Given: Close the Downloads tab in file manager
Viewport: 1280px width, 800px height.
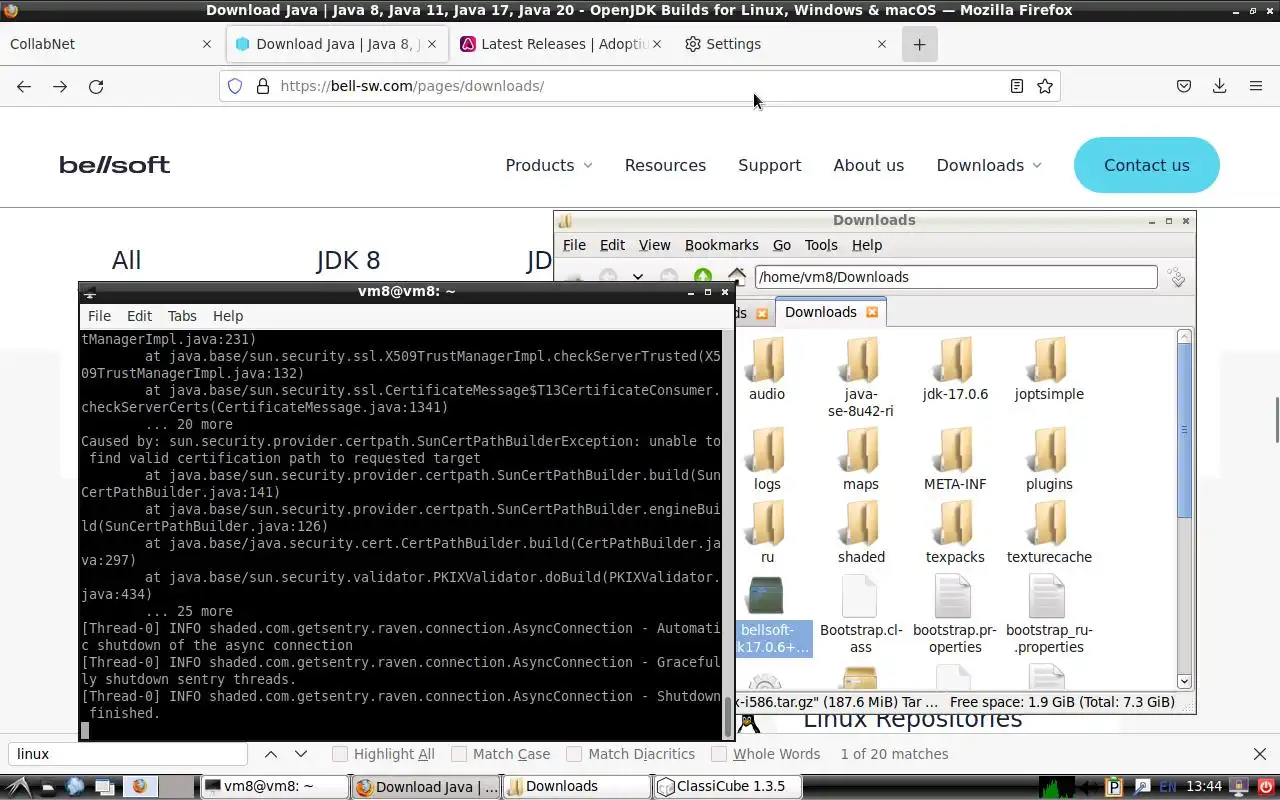Looking at the screenshot, I should pyautogui.click(x=872, y=312).
